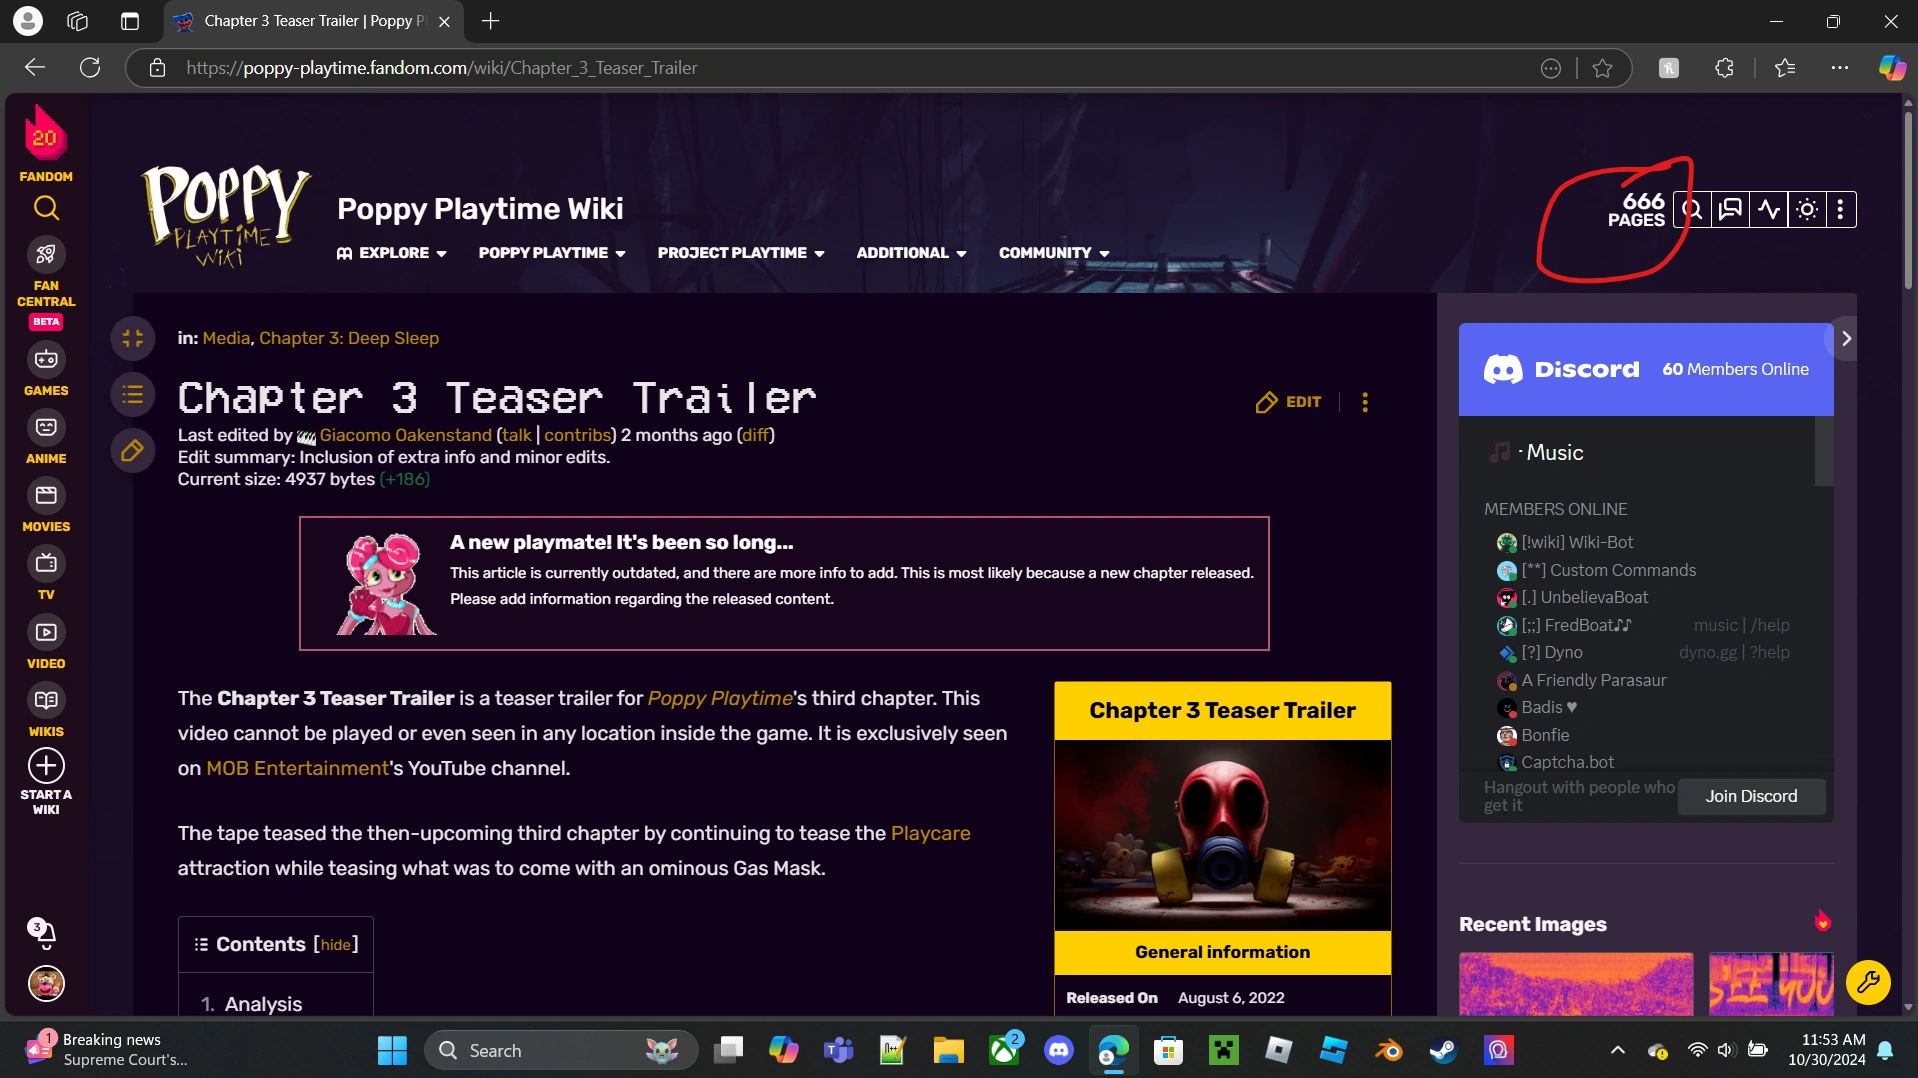This screenshot has width=1918, height=1078.
Task: Click the Join Discord button
Action: click(x=1751, y=796)
